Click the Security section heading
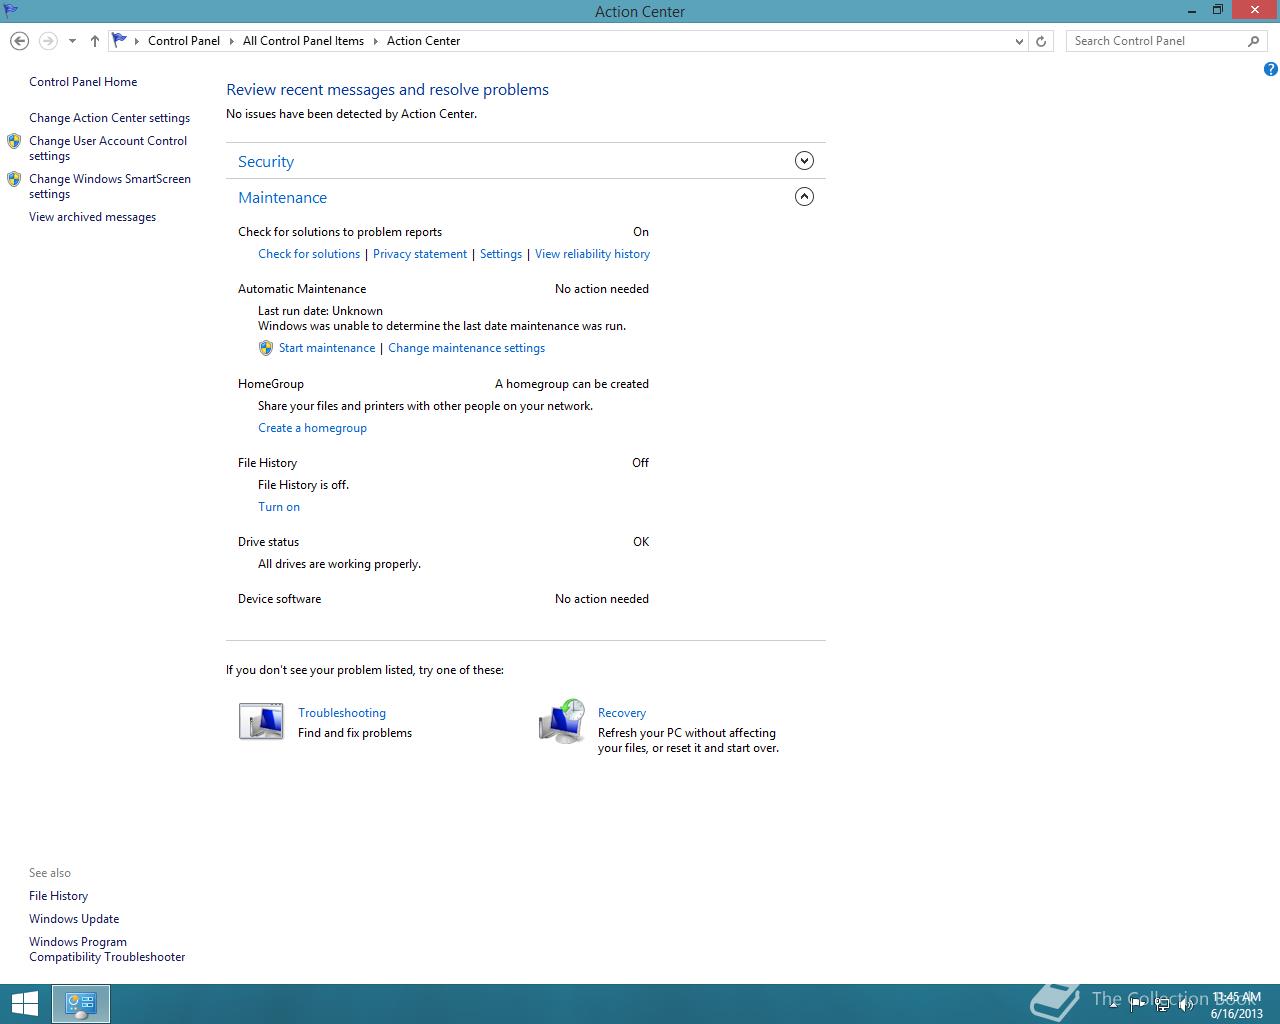1280x1024 pixels. pyautogui.click(x=266, y=162)
